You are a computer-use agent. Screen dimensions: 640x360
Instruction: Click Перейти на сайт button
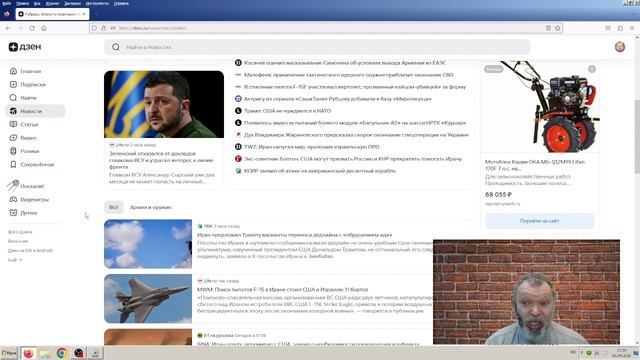(540, 221)
